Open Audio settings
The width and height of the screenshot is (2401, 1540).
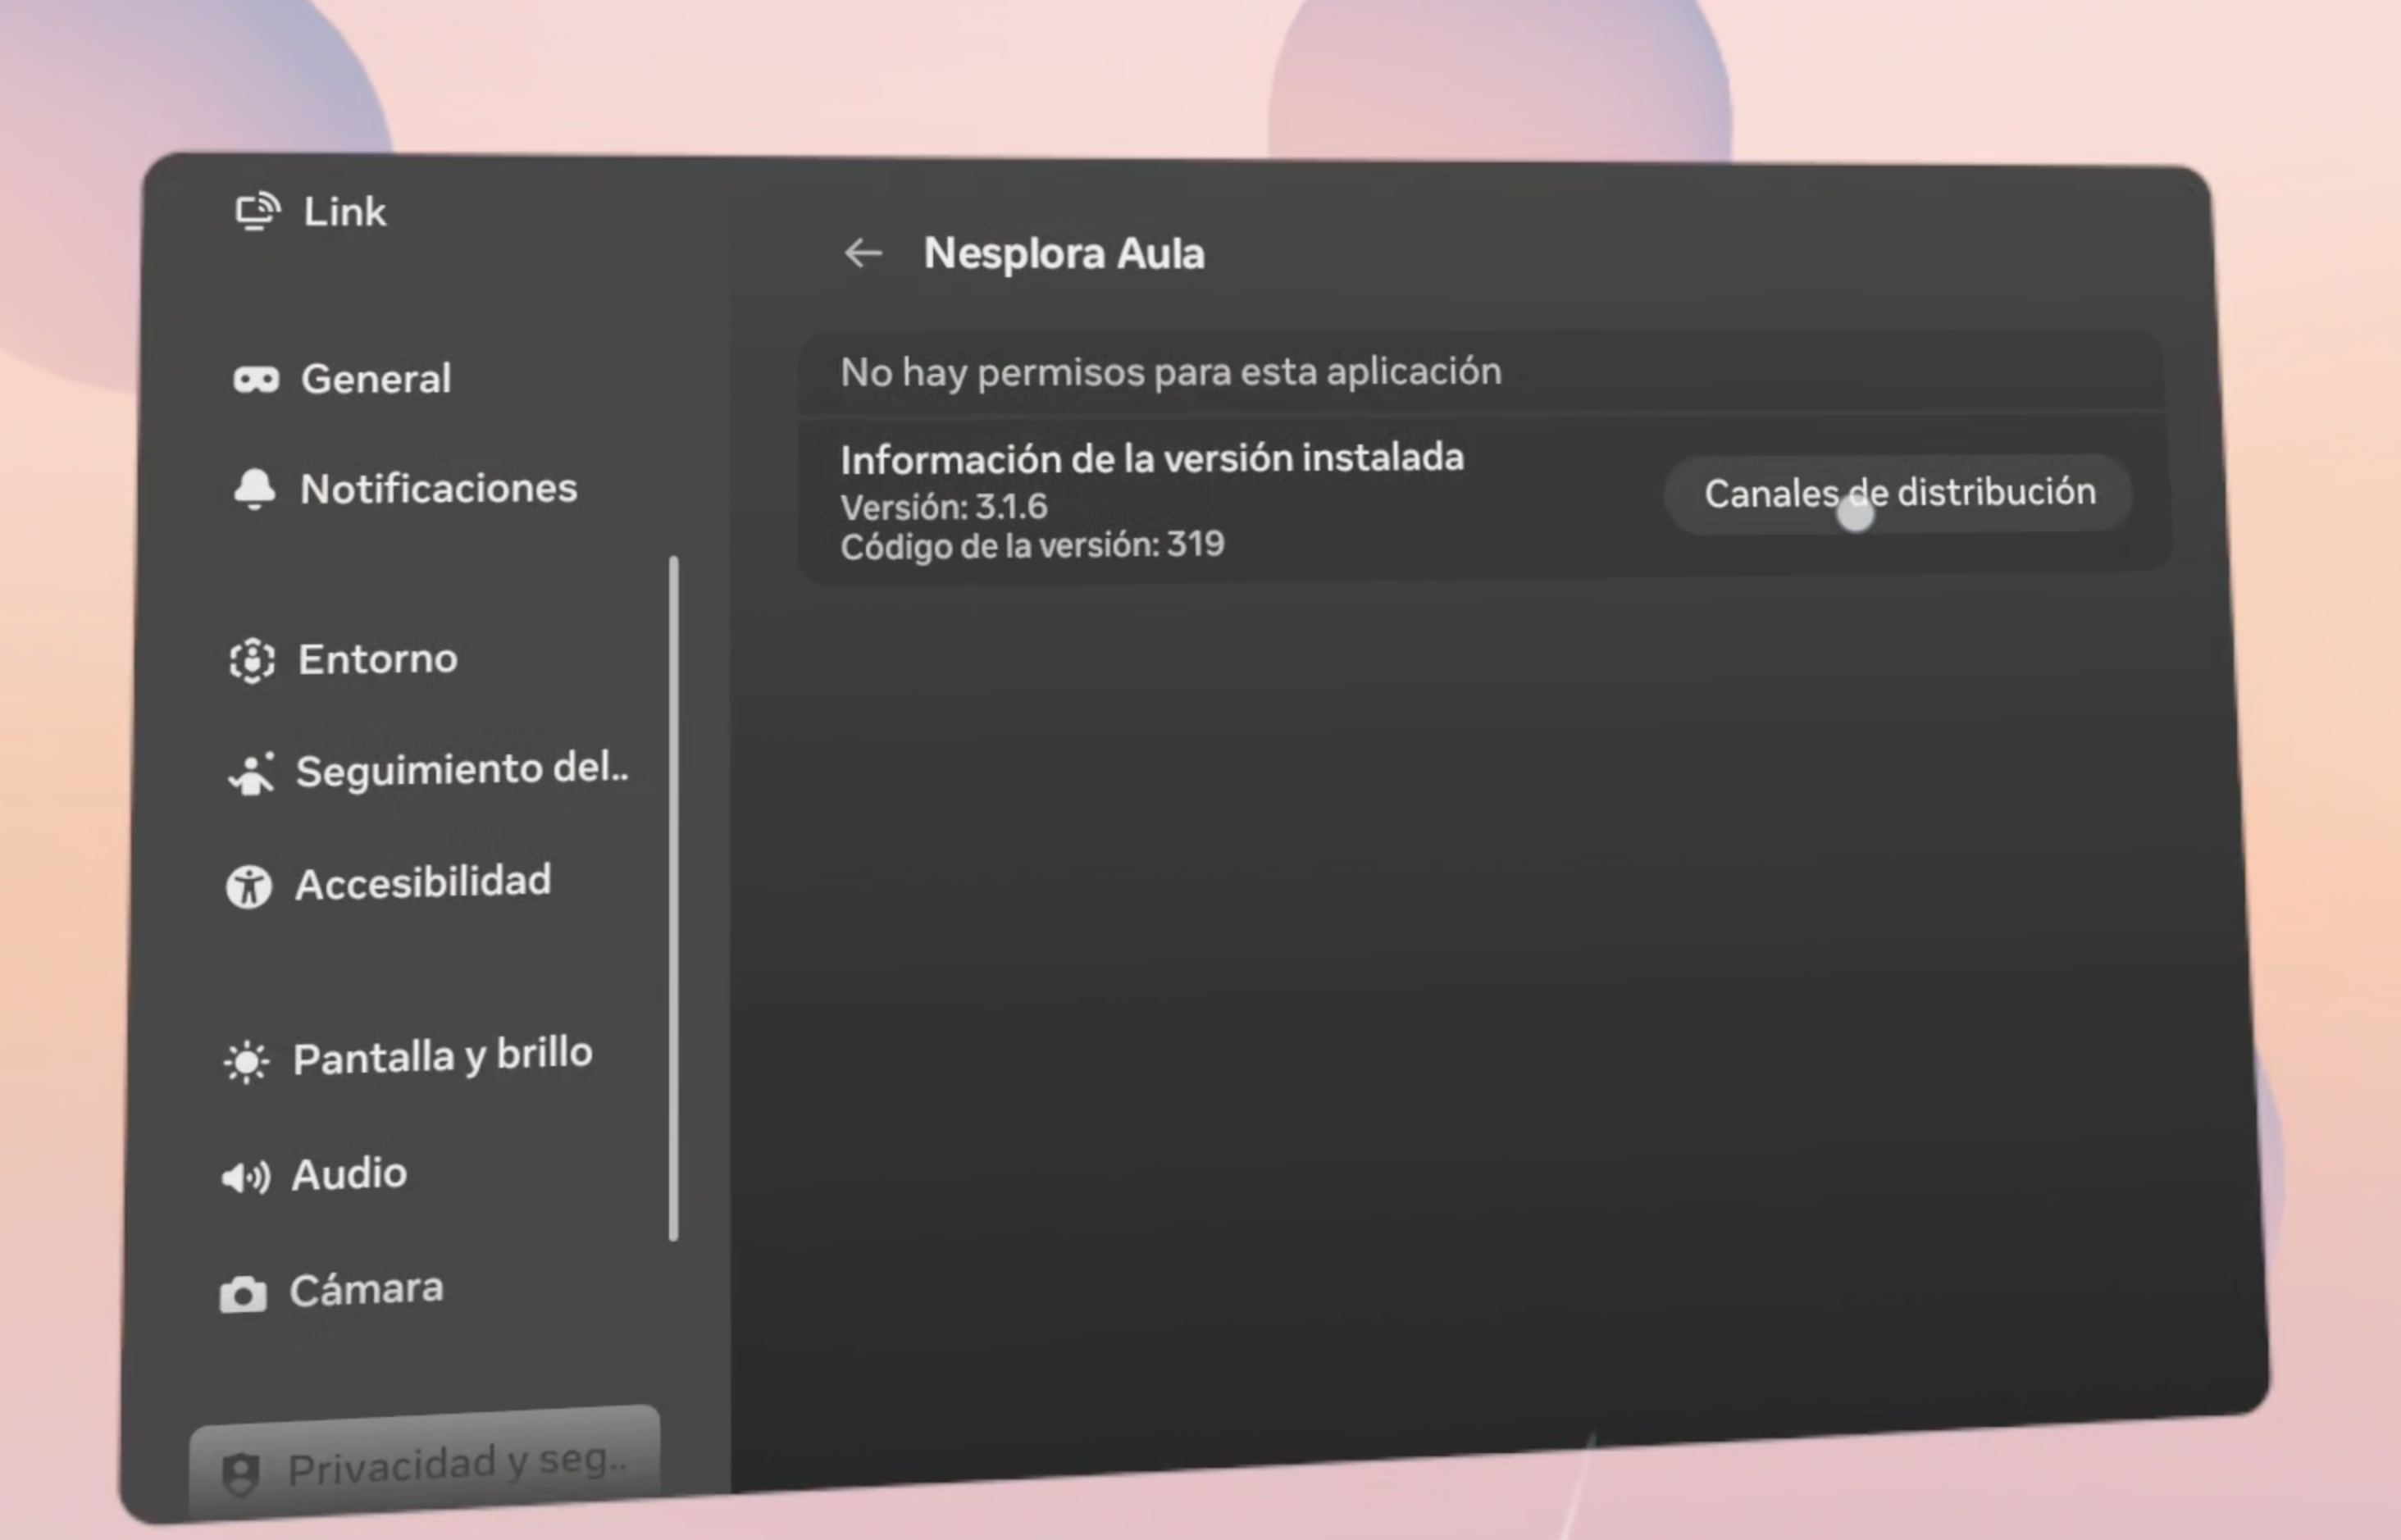tap(314, 1176)
